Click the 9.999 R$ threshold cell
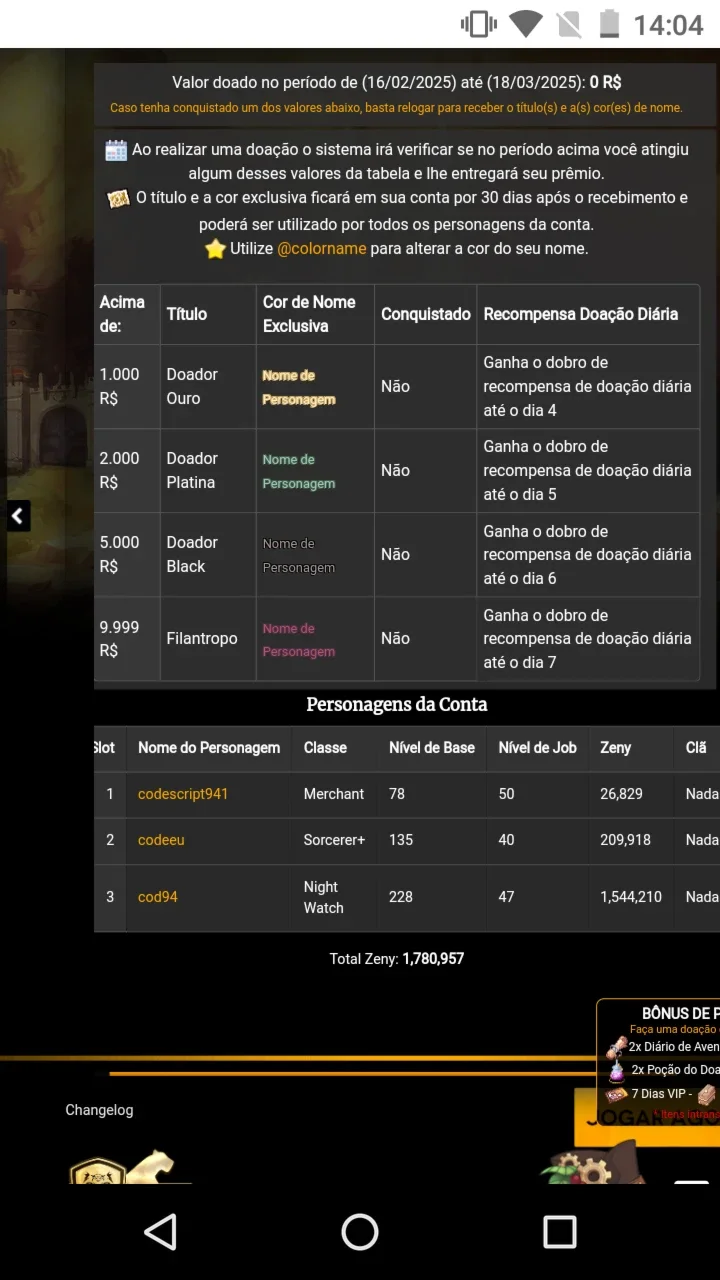Image resolution: width=720 pixels, height=1280 pixels. point(127,639)
